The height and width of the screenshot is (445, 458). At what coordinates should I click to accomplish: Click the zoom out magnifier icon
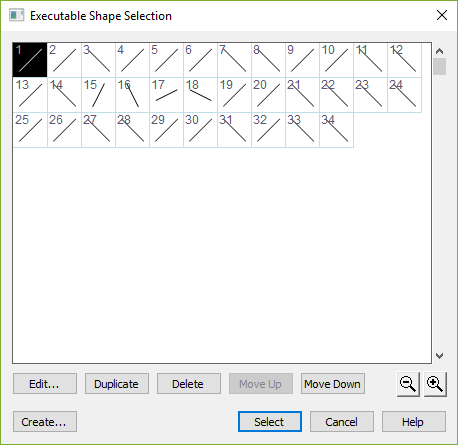click(x=408, y=384)
